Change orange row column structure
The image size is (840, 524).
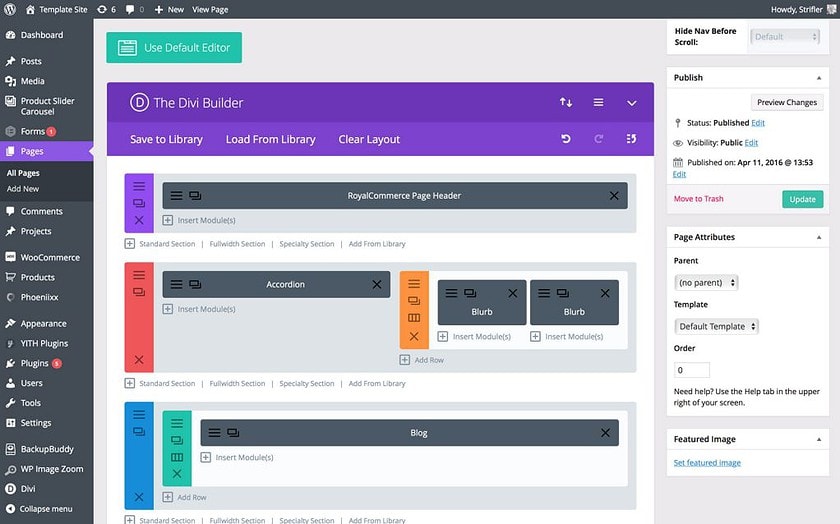(414, 318)
